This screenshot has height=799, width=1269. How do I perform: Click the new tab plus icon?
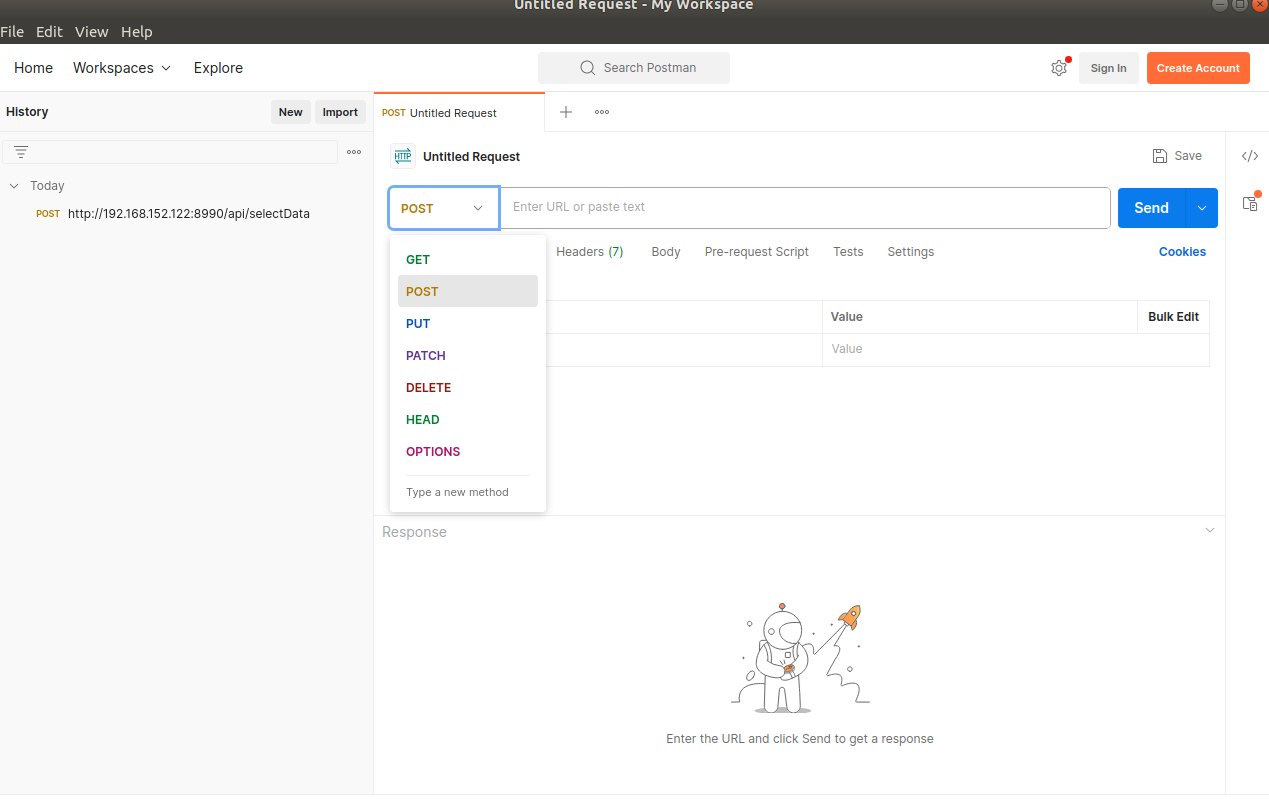click(566, 112)
